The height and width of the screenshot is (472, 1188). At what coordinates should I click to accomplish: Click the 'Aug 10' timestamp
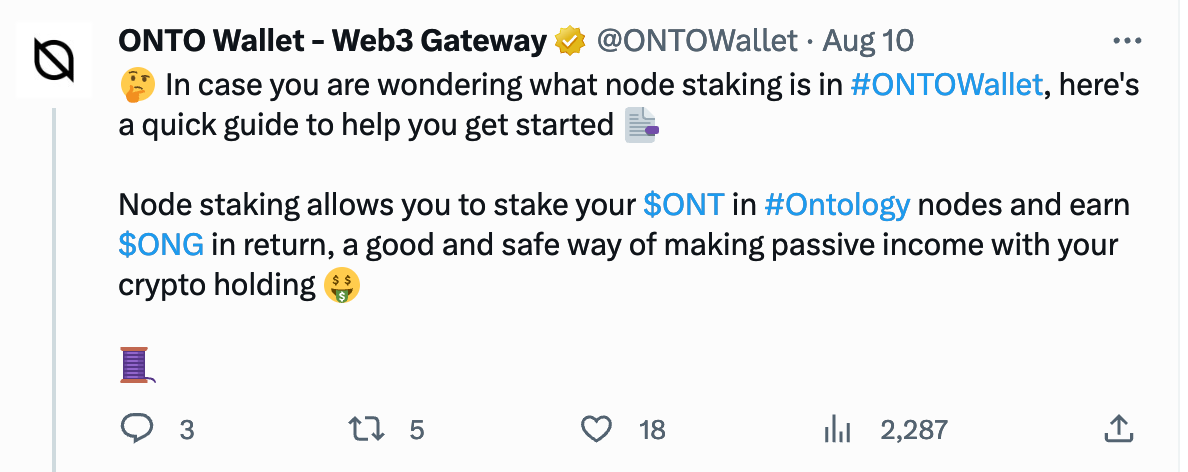coord(867,42)
